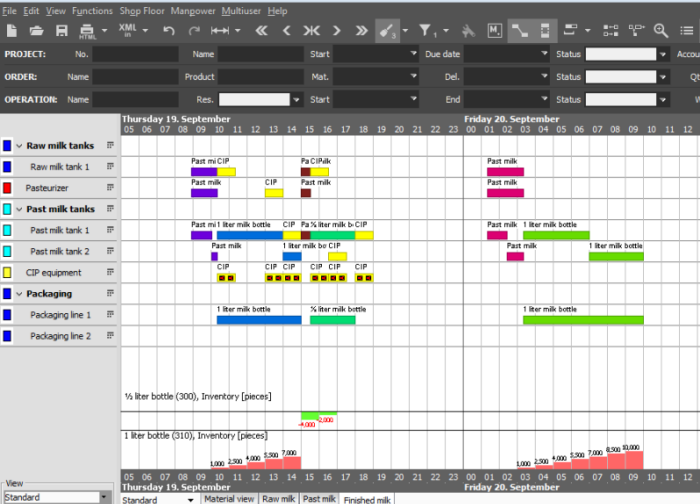The height and width of the screenshot is (504, 700).
Task: Click the network structure view icon
Action: coord(611,31)
